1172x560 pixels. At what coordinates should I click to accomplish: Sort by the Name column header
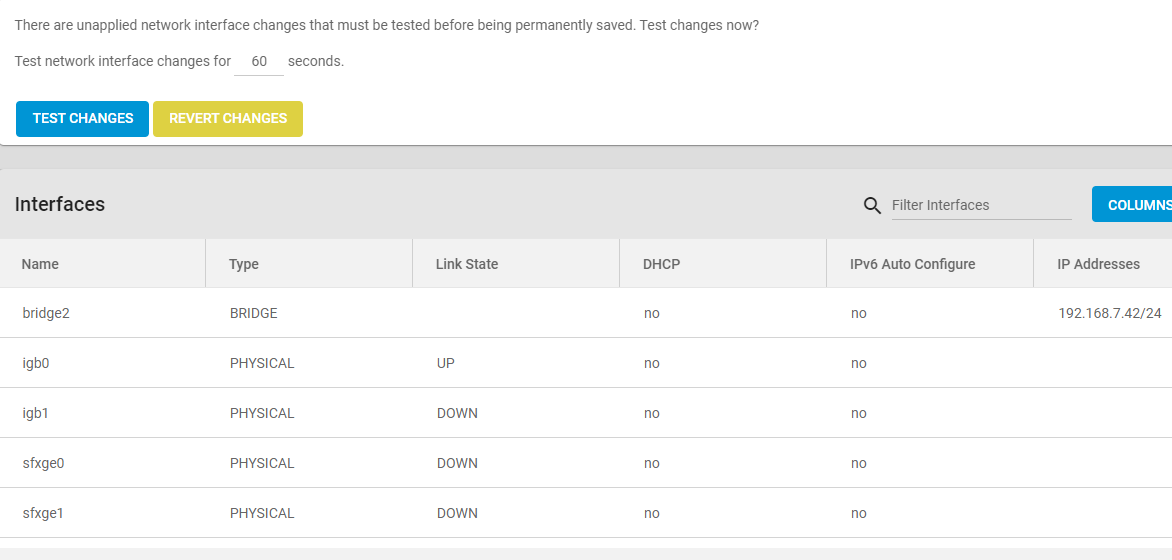[40, 264]
